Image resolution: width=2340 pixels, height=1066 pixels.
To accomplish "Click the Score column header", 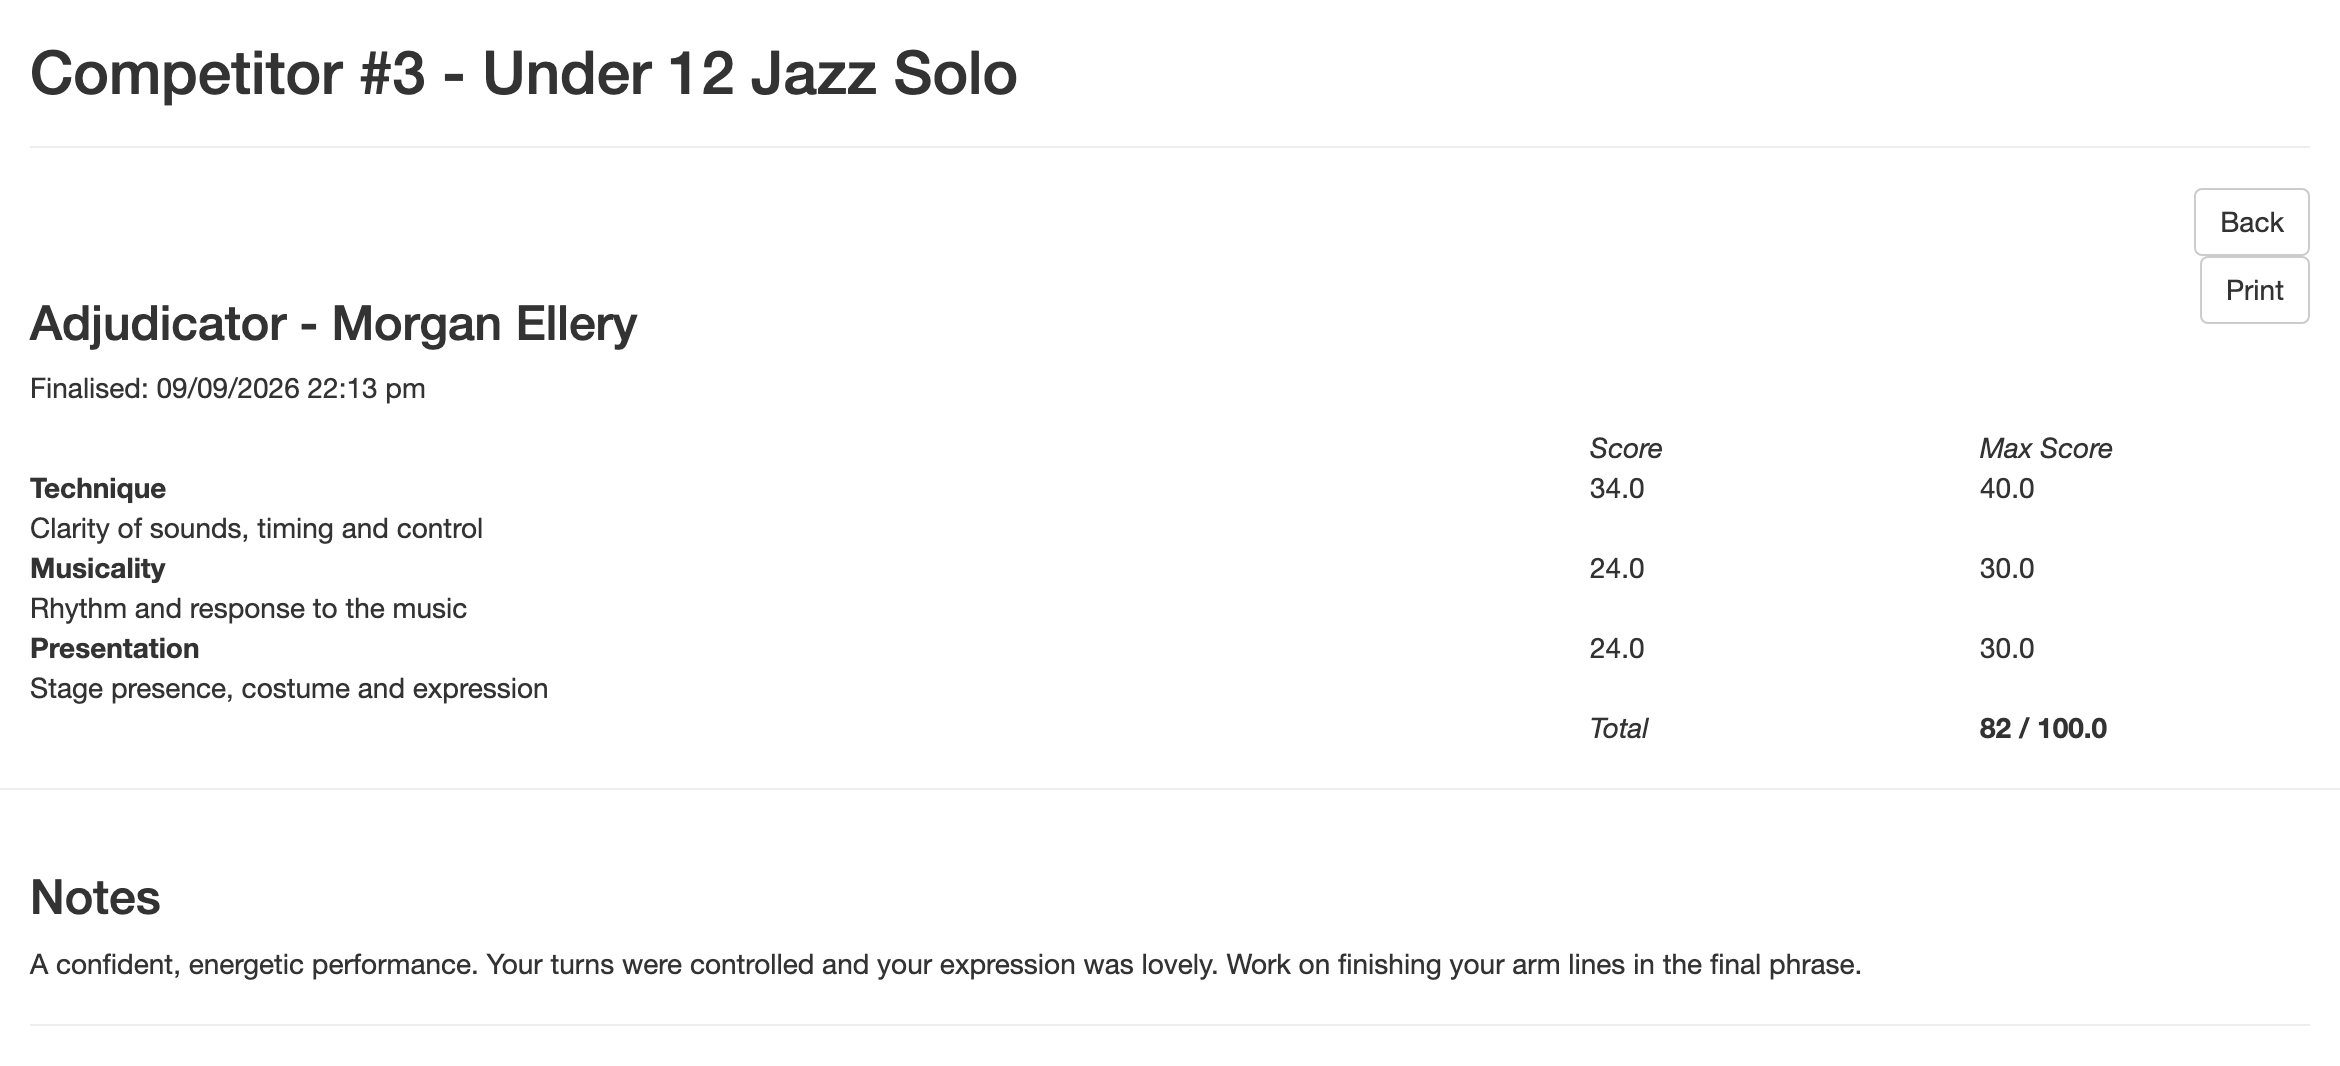I will click(1625, 448).
